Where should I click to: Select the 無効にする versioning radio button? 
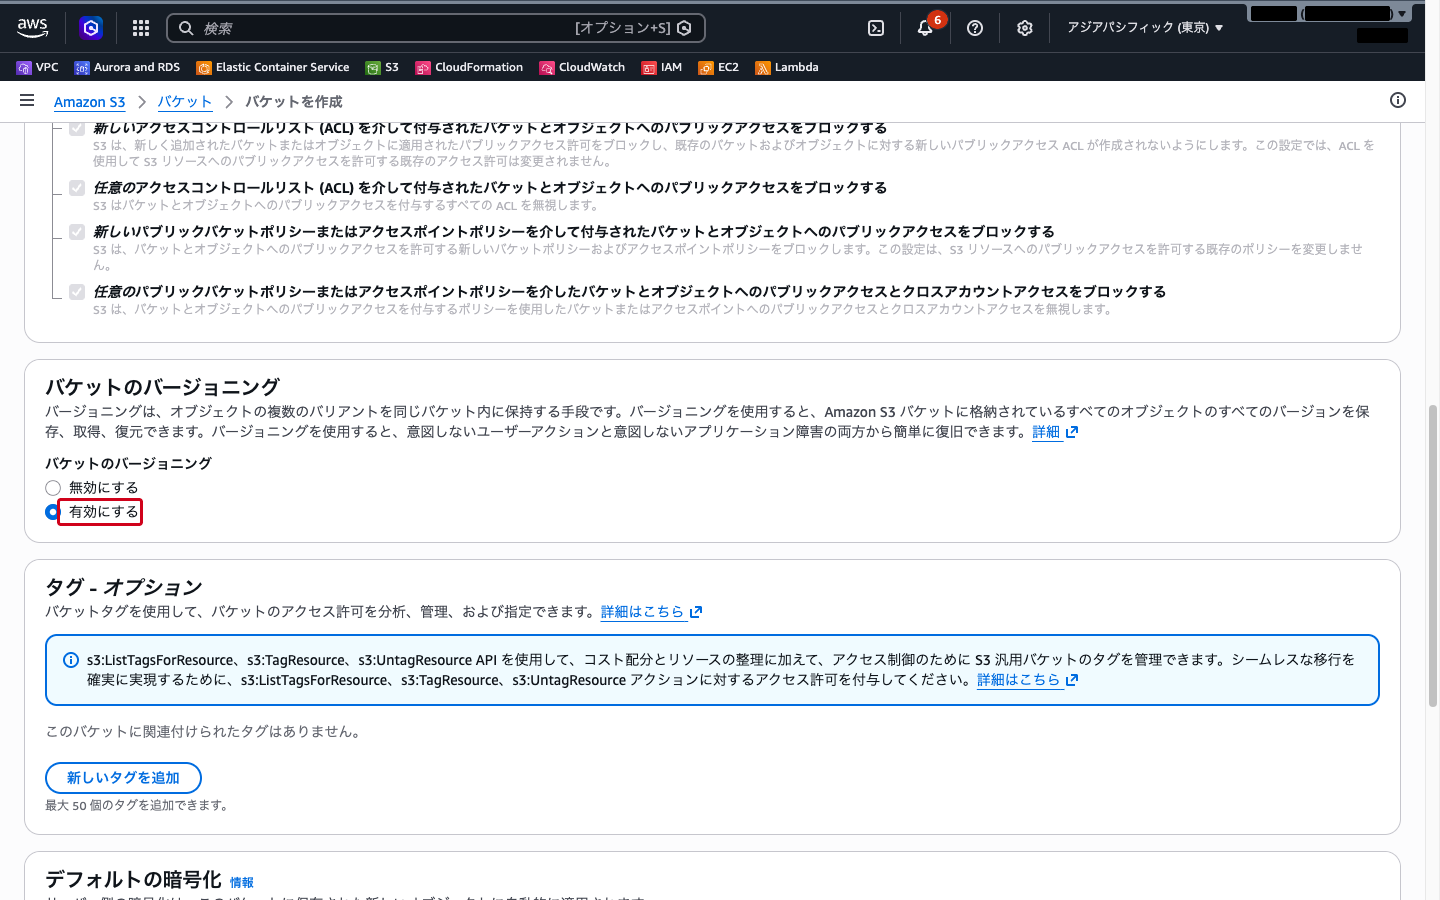pos(53,488)
